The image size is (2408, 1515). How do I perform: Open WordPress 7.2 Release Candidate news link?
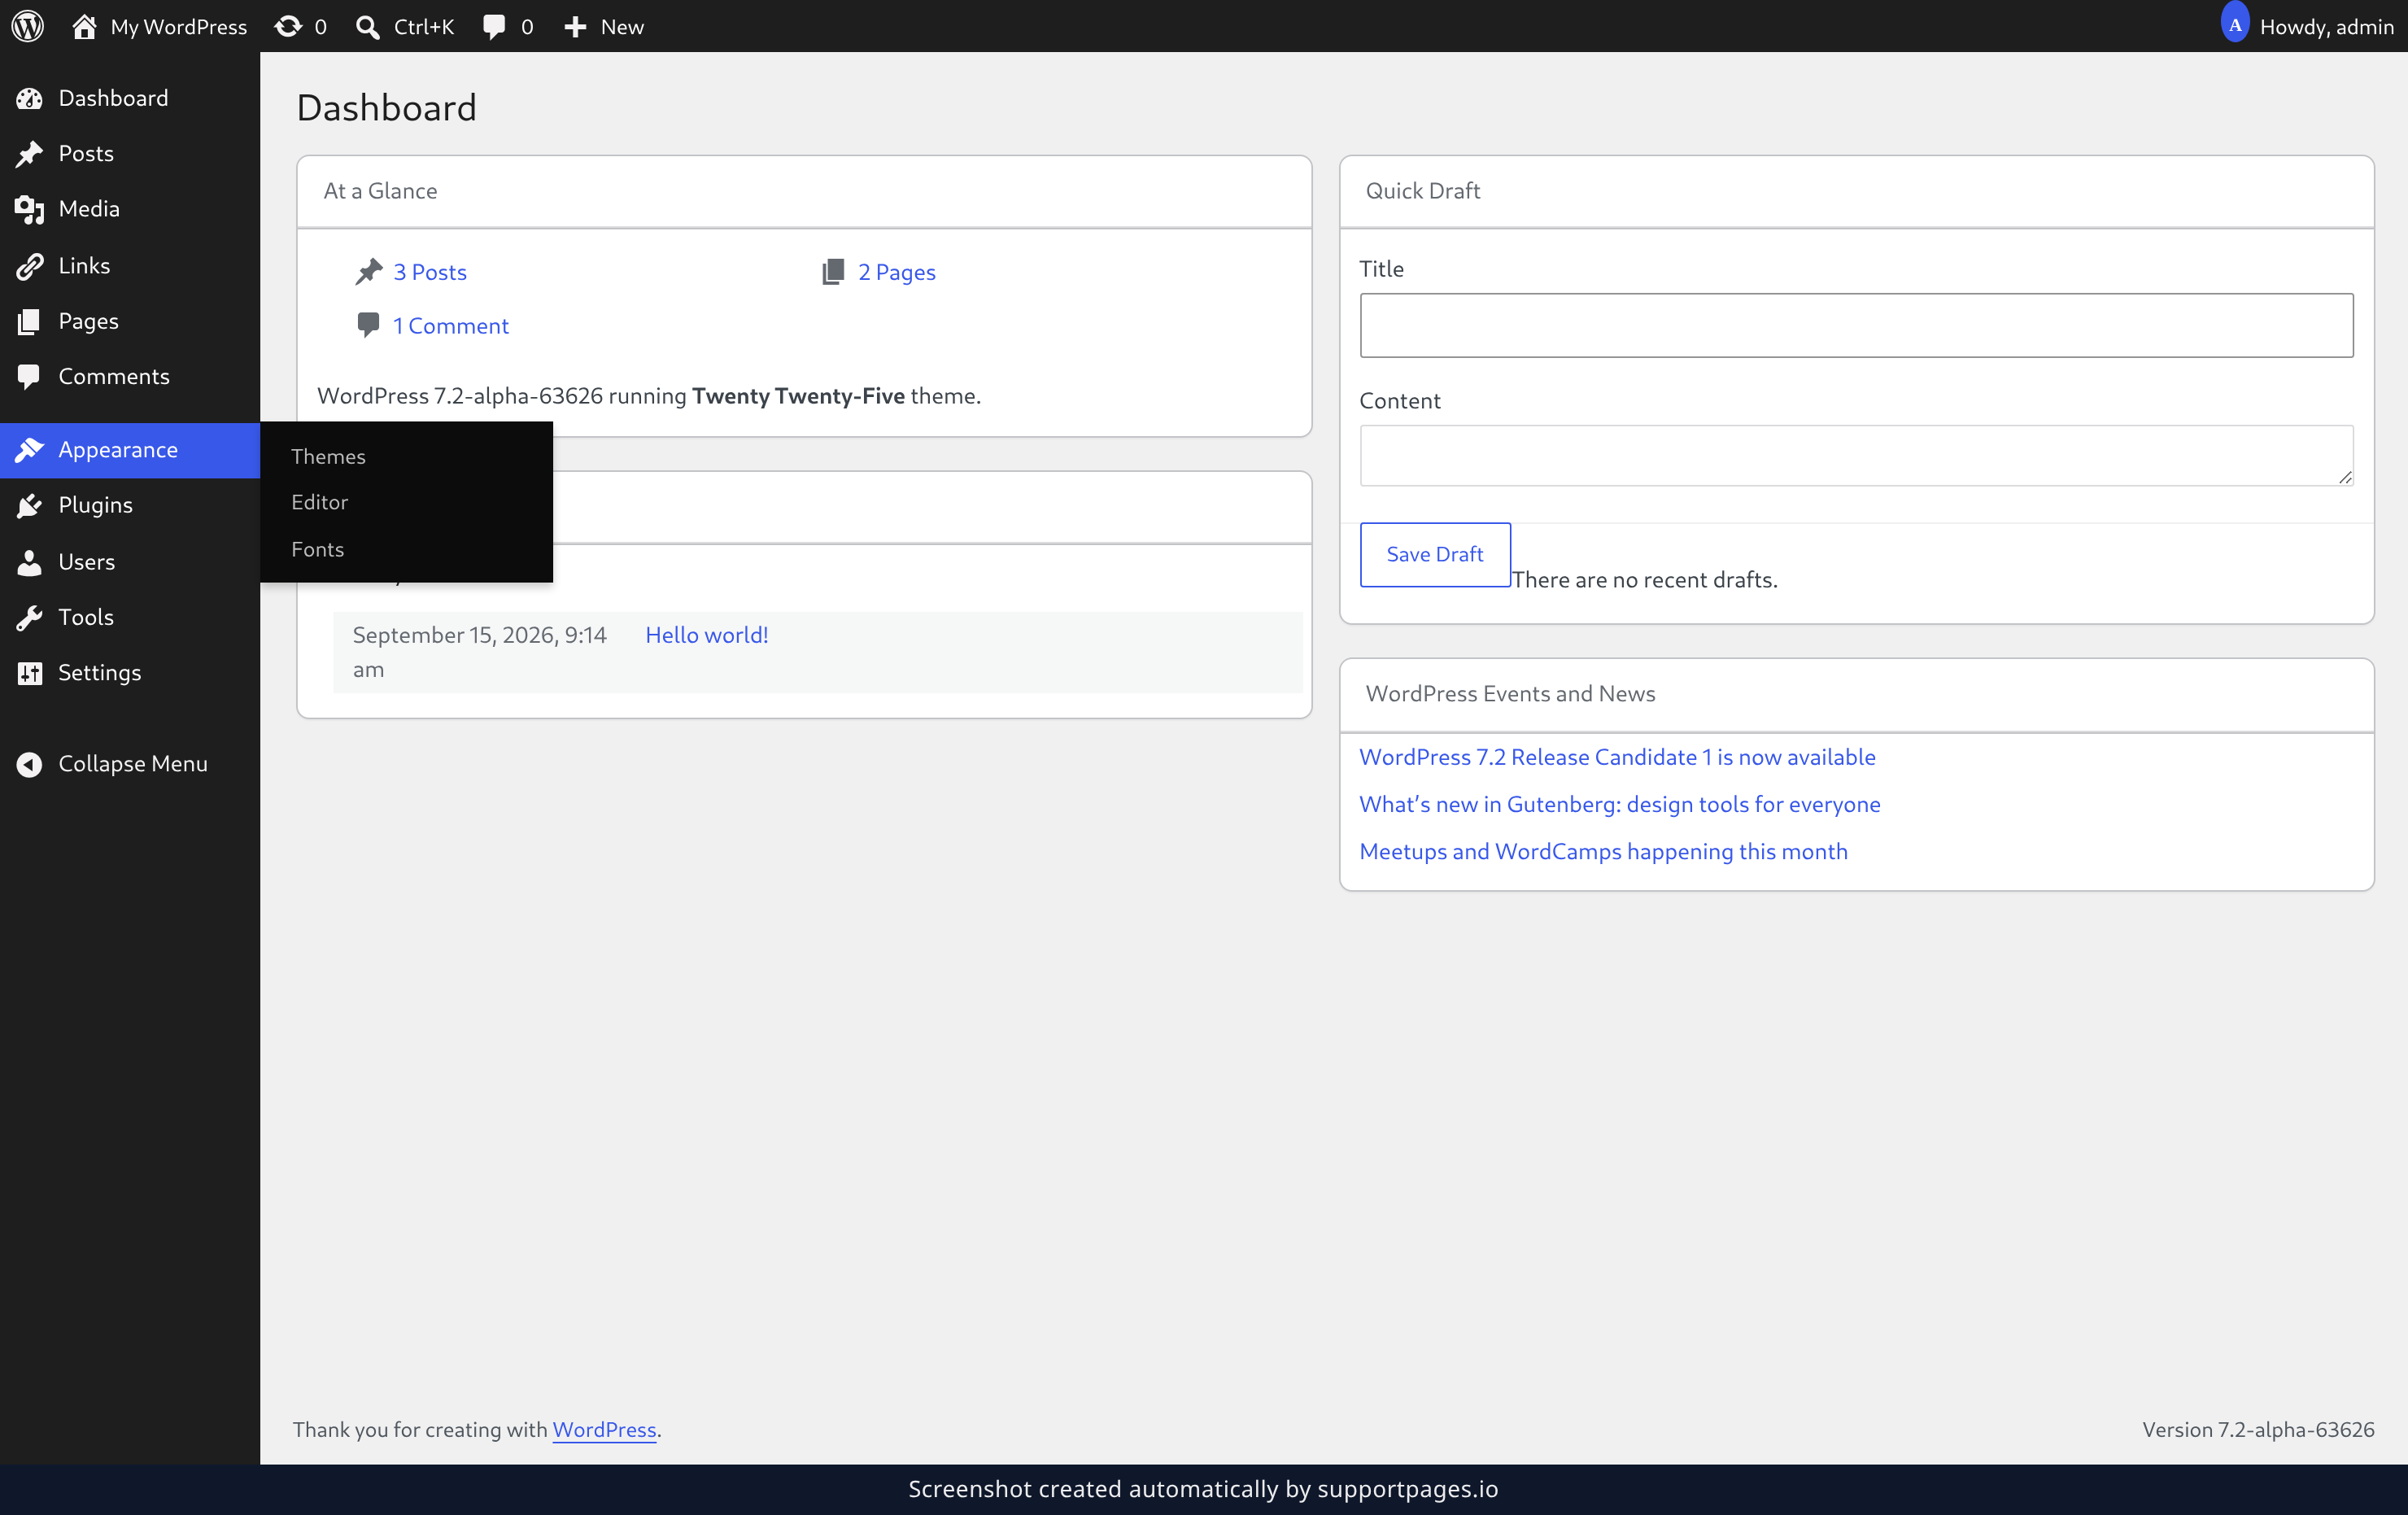[1616, 757]
